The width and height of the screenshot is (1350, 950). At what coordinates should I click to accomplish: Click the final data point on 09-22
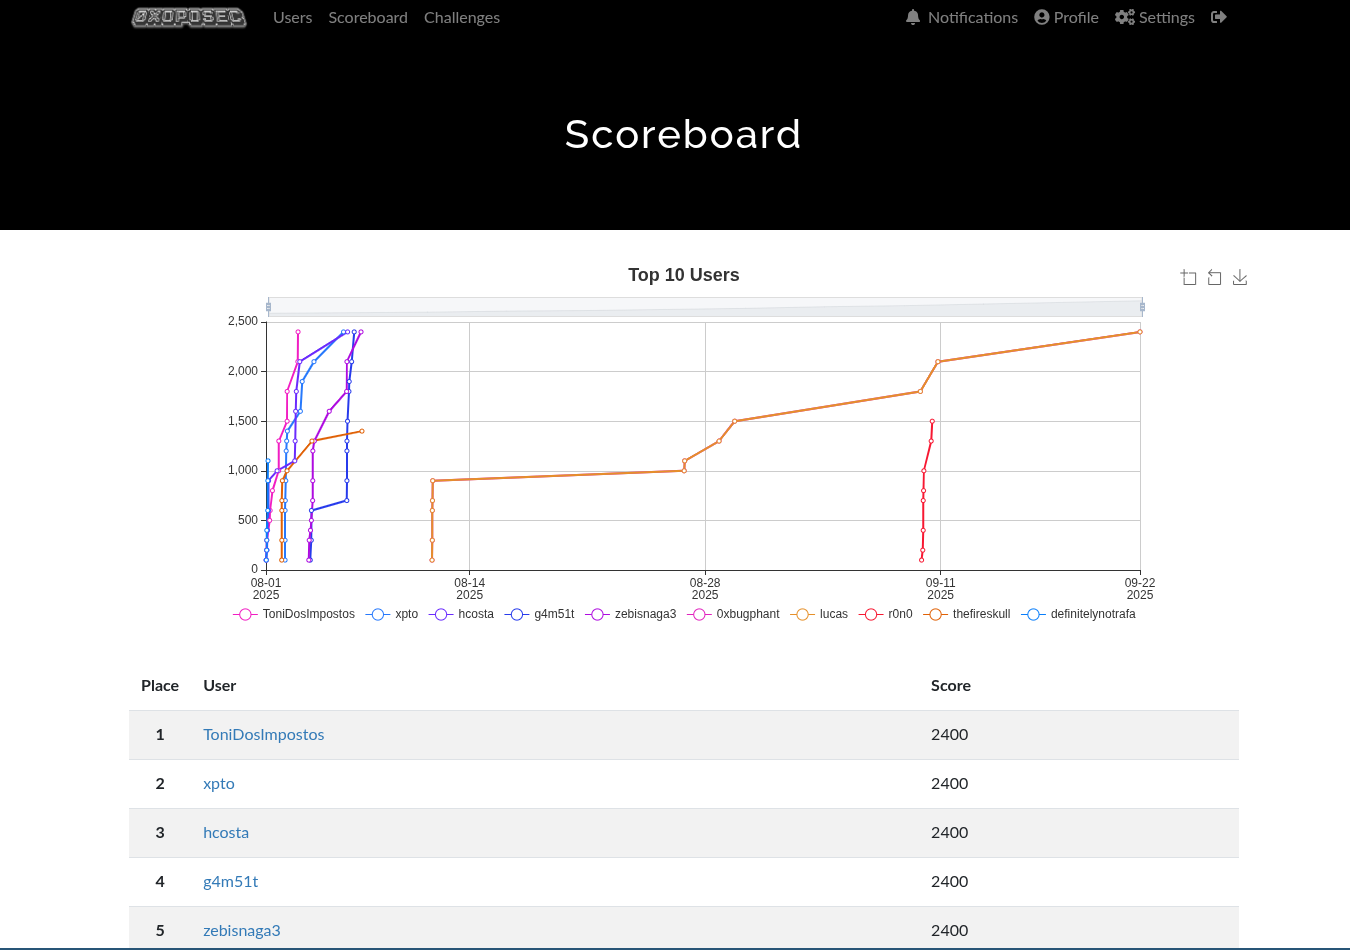click(x=1140, y=332)
